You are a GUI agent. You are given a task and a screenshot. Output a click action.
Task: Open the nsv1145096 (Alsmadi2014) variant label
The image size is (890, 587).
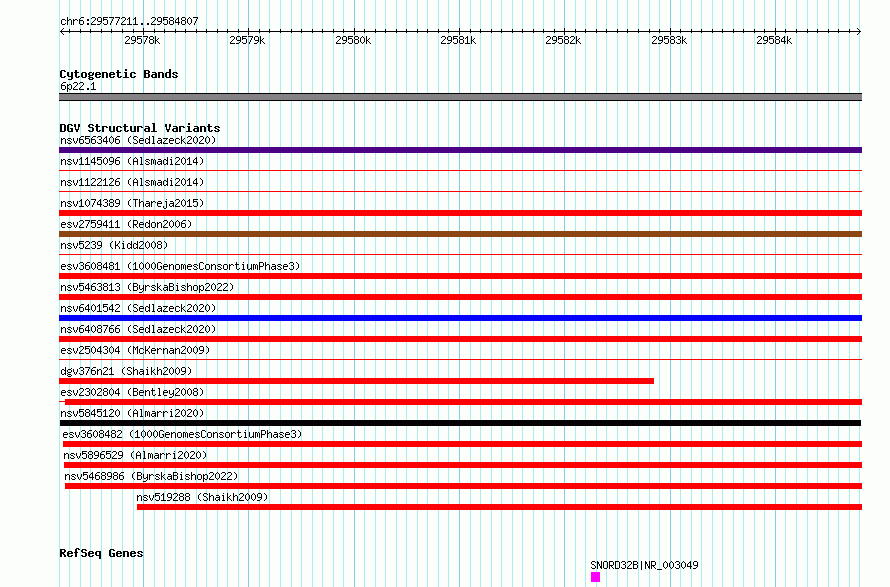pyautogui.click(x=132, y=161)
